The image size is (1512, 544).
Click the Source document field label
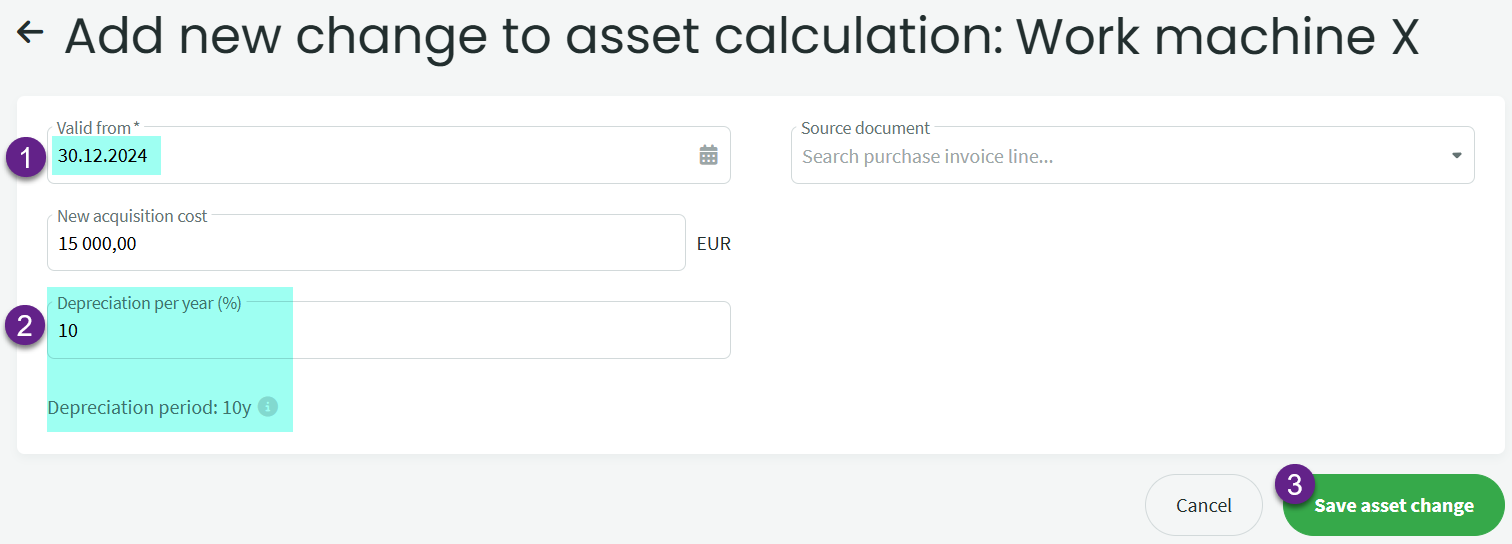pyautogui.click(x=865, y=128)
